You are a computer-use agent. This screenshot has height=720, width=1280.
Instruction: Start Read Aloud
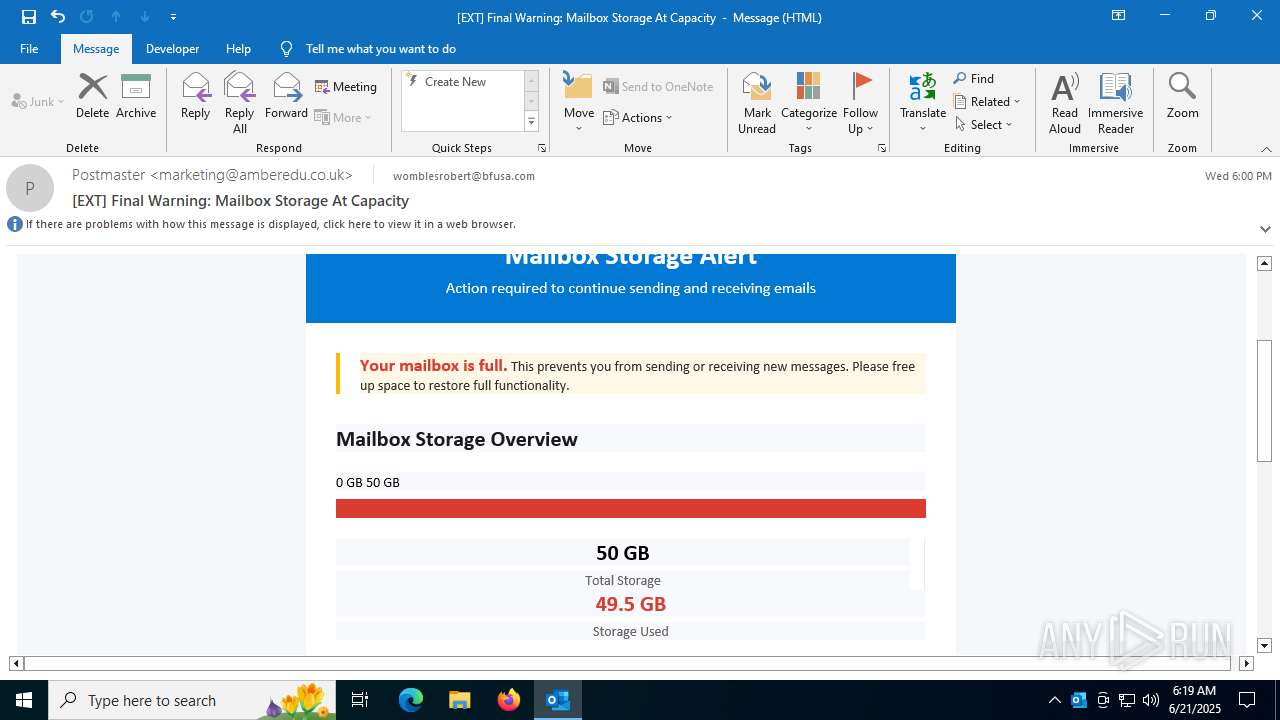(1065, 103)
